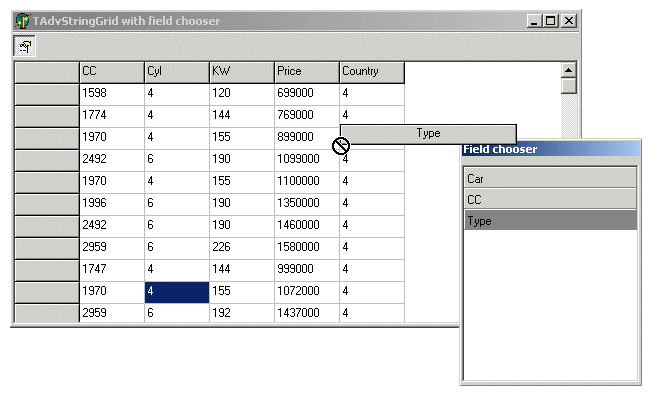670x396 pixels.
Task: Select Price cell 1580000
Action: [x=307, y=248]
